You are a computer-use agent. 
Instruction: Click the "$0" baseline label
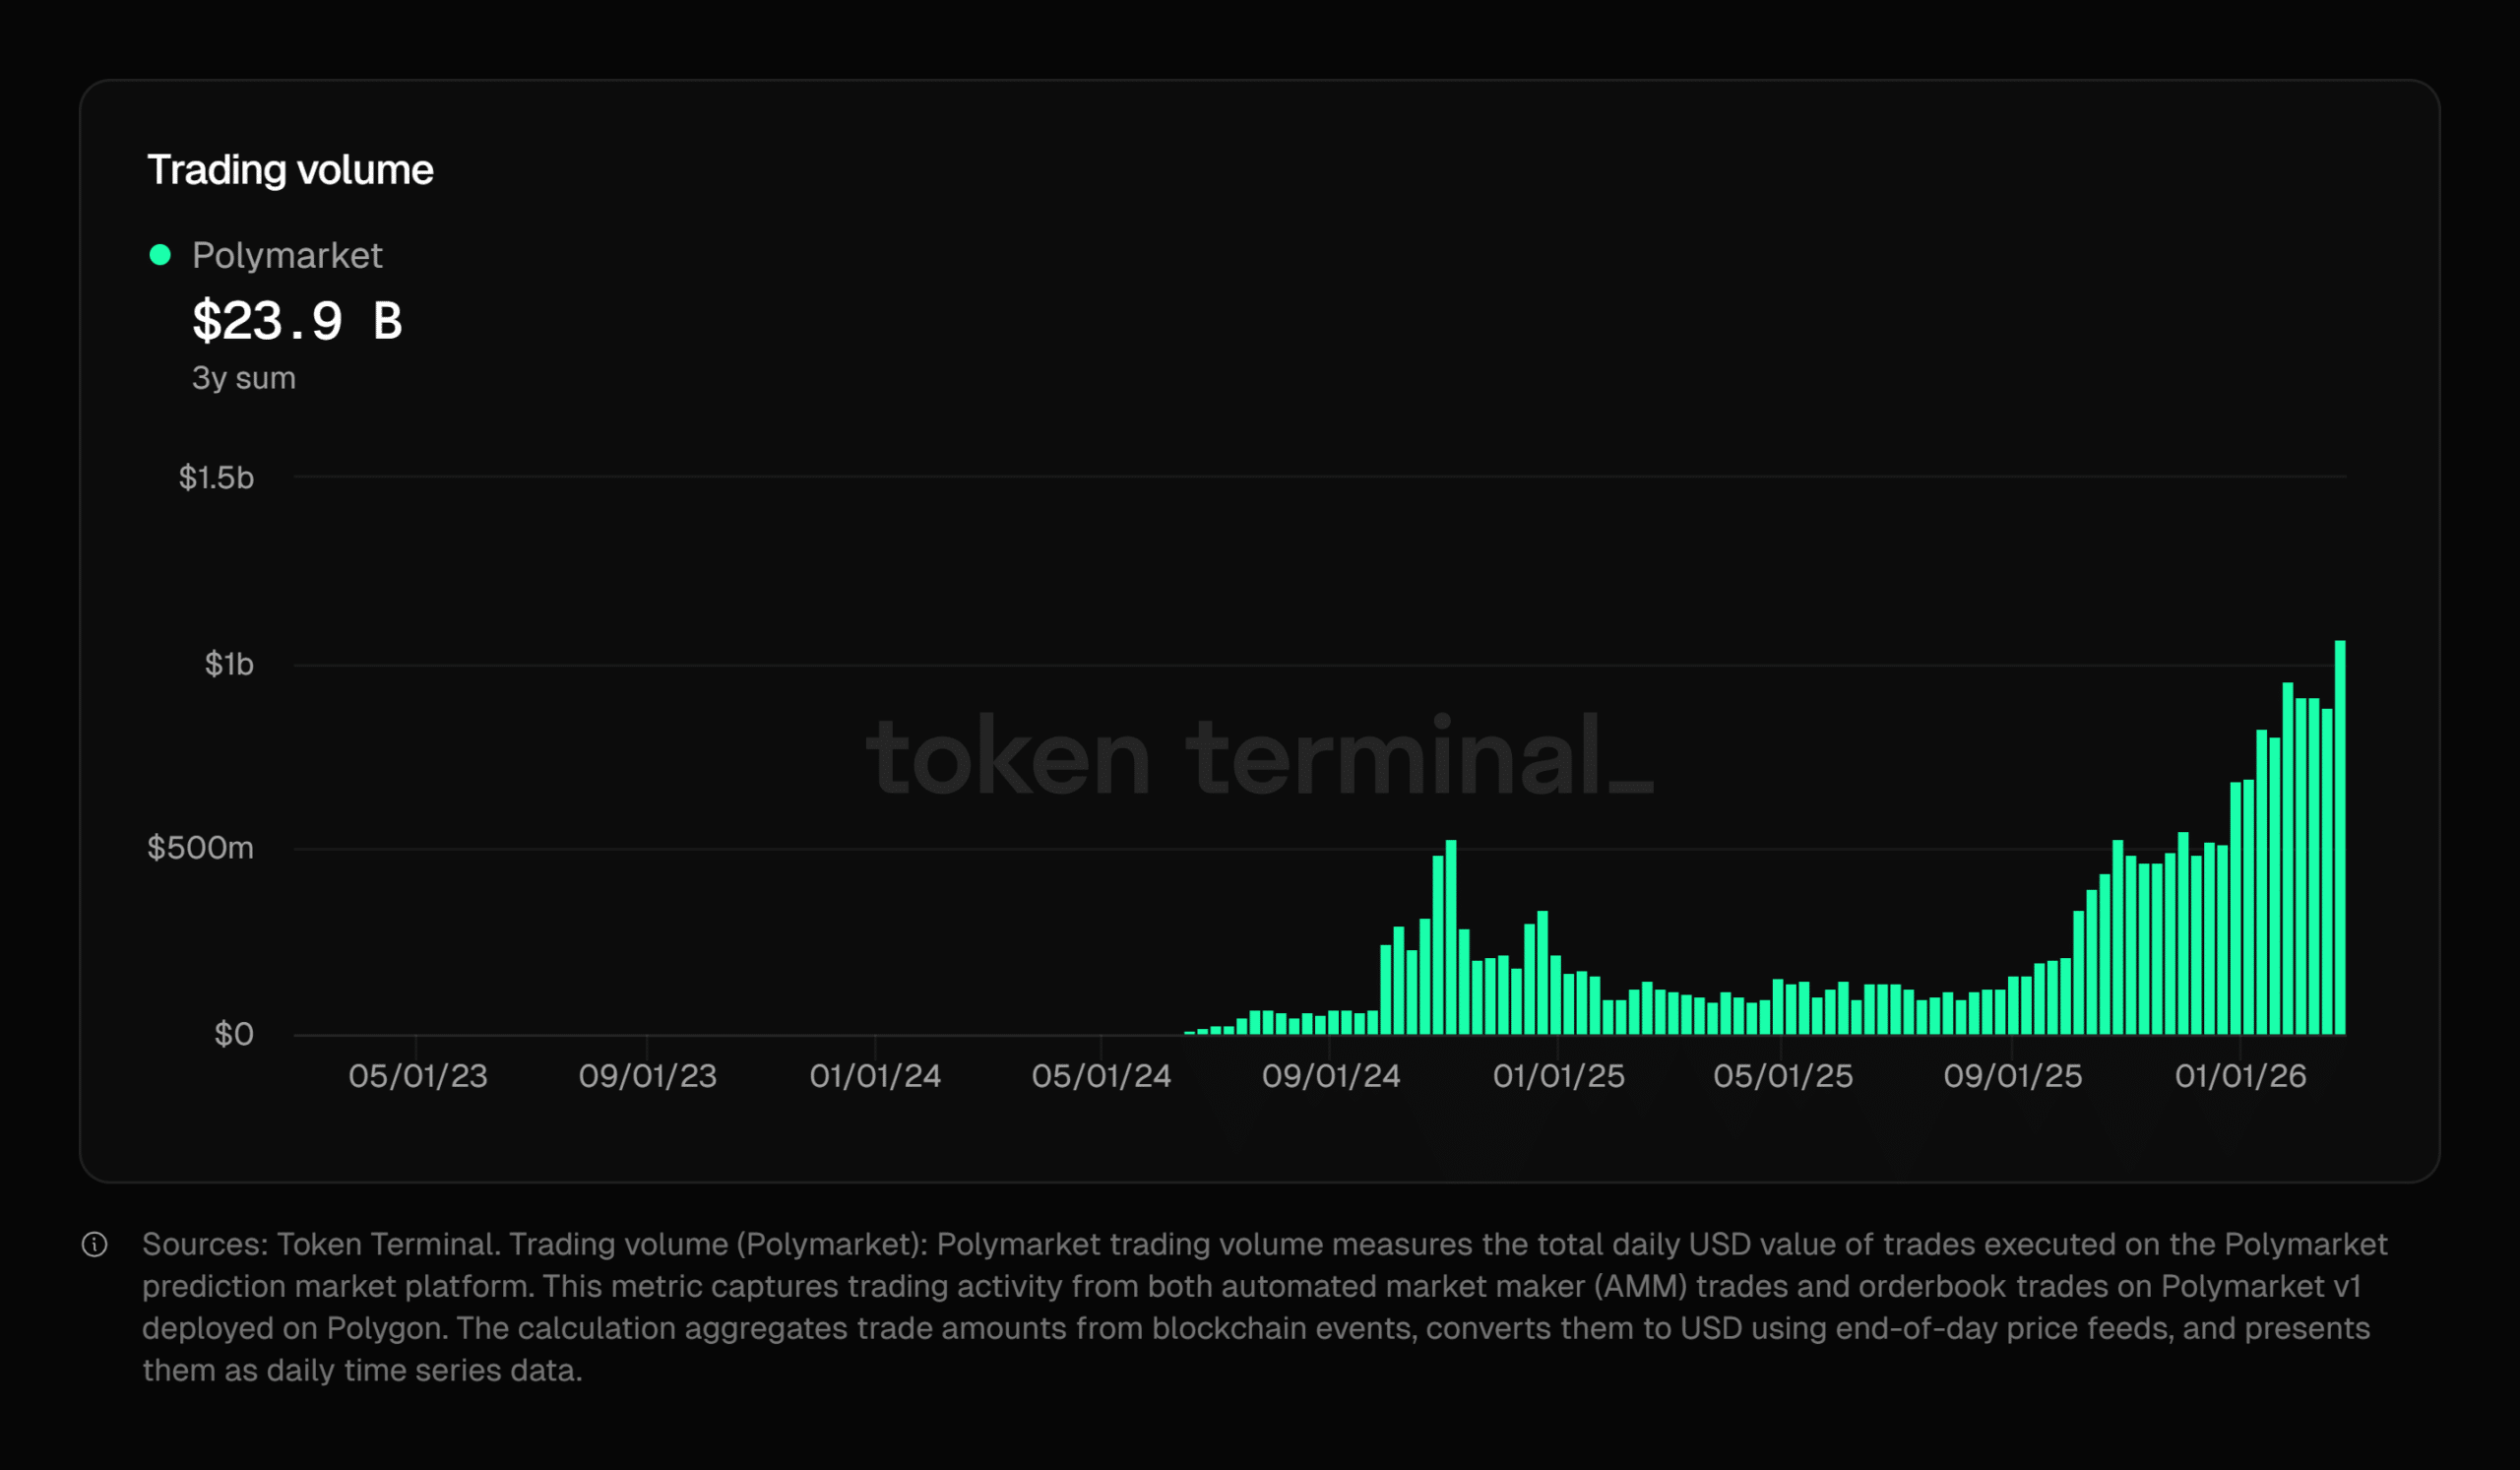coord(237,1034)
